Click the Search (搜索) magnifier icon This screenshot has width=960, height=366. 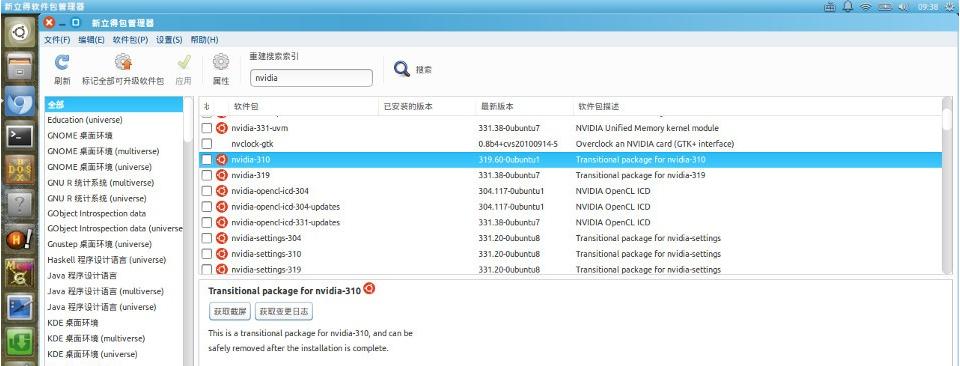pyautogui.click(x=402, y=69)
